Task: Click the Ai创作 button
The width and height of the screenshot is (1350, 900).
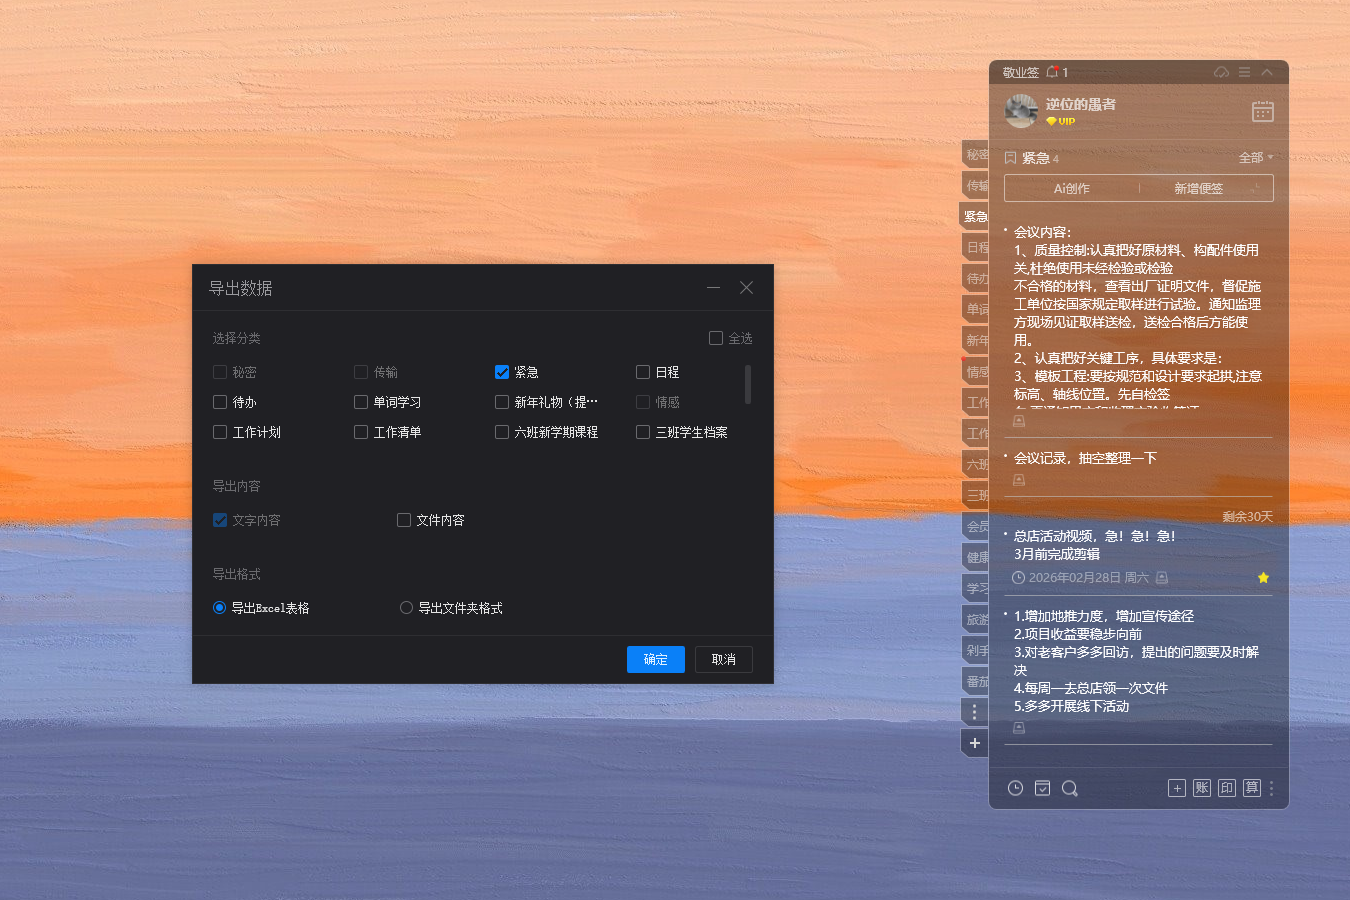Action: pos(1070,188)
